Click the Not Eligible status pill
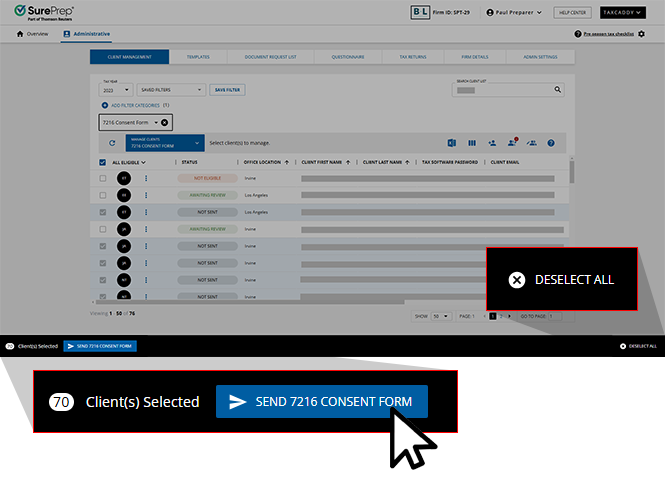This screenshot has height=484, width=665. click(207, 178)
